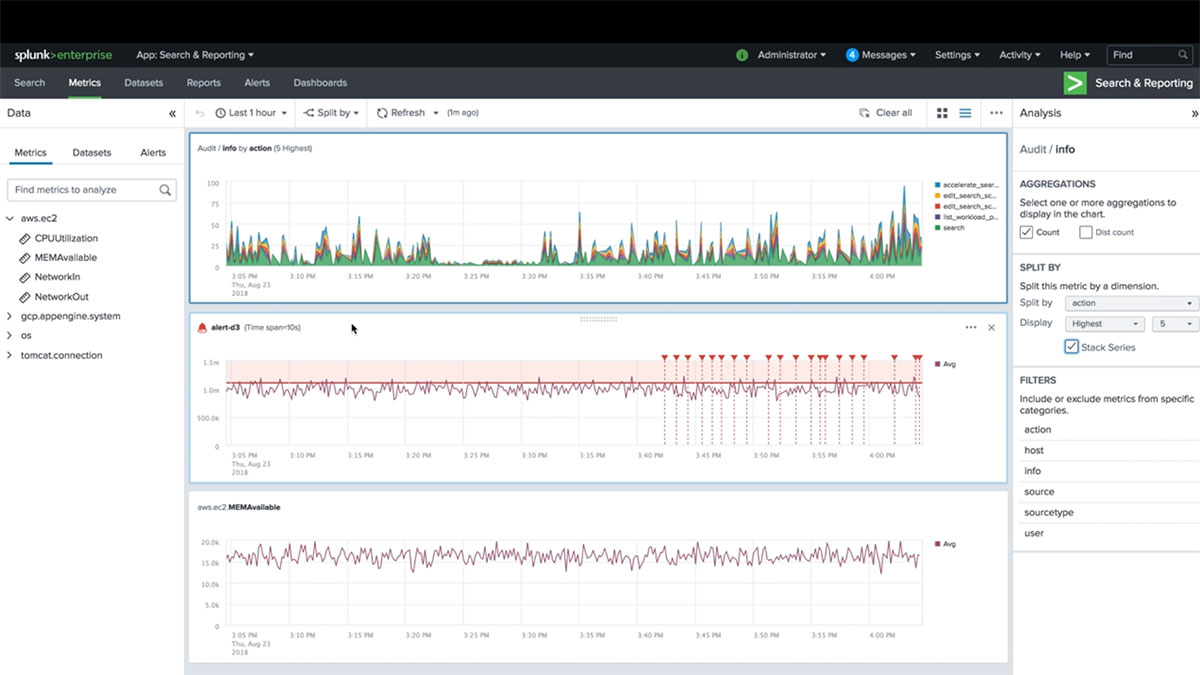Open the toolbar more options ellipsis
This screenshot has height=675, width=1200.
pyautogui.click(x=996, y=113)
